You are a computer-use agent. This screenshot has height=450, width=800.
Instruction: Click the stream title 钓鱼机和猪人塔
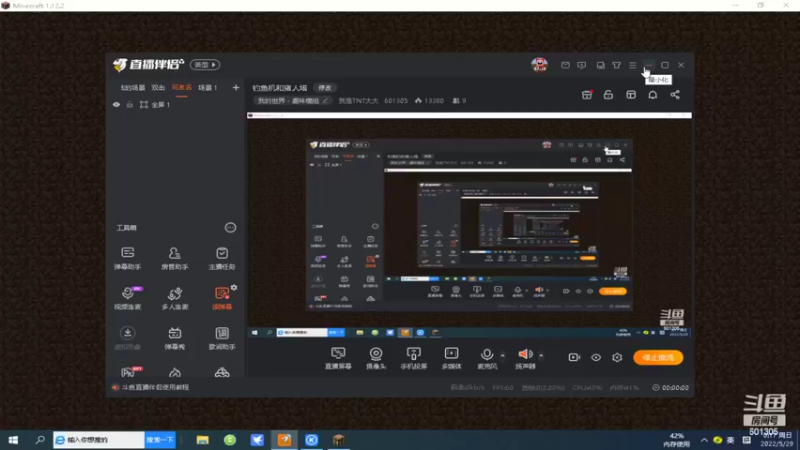click(280, 88)
